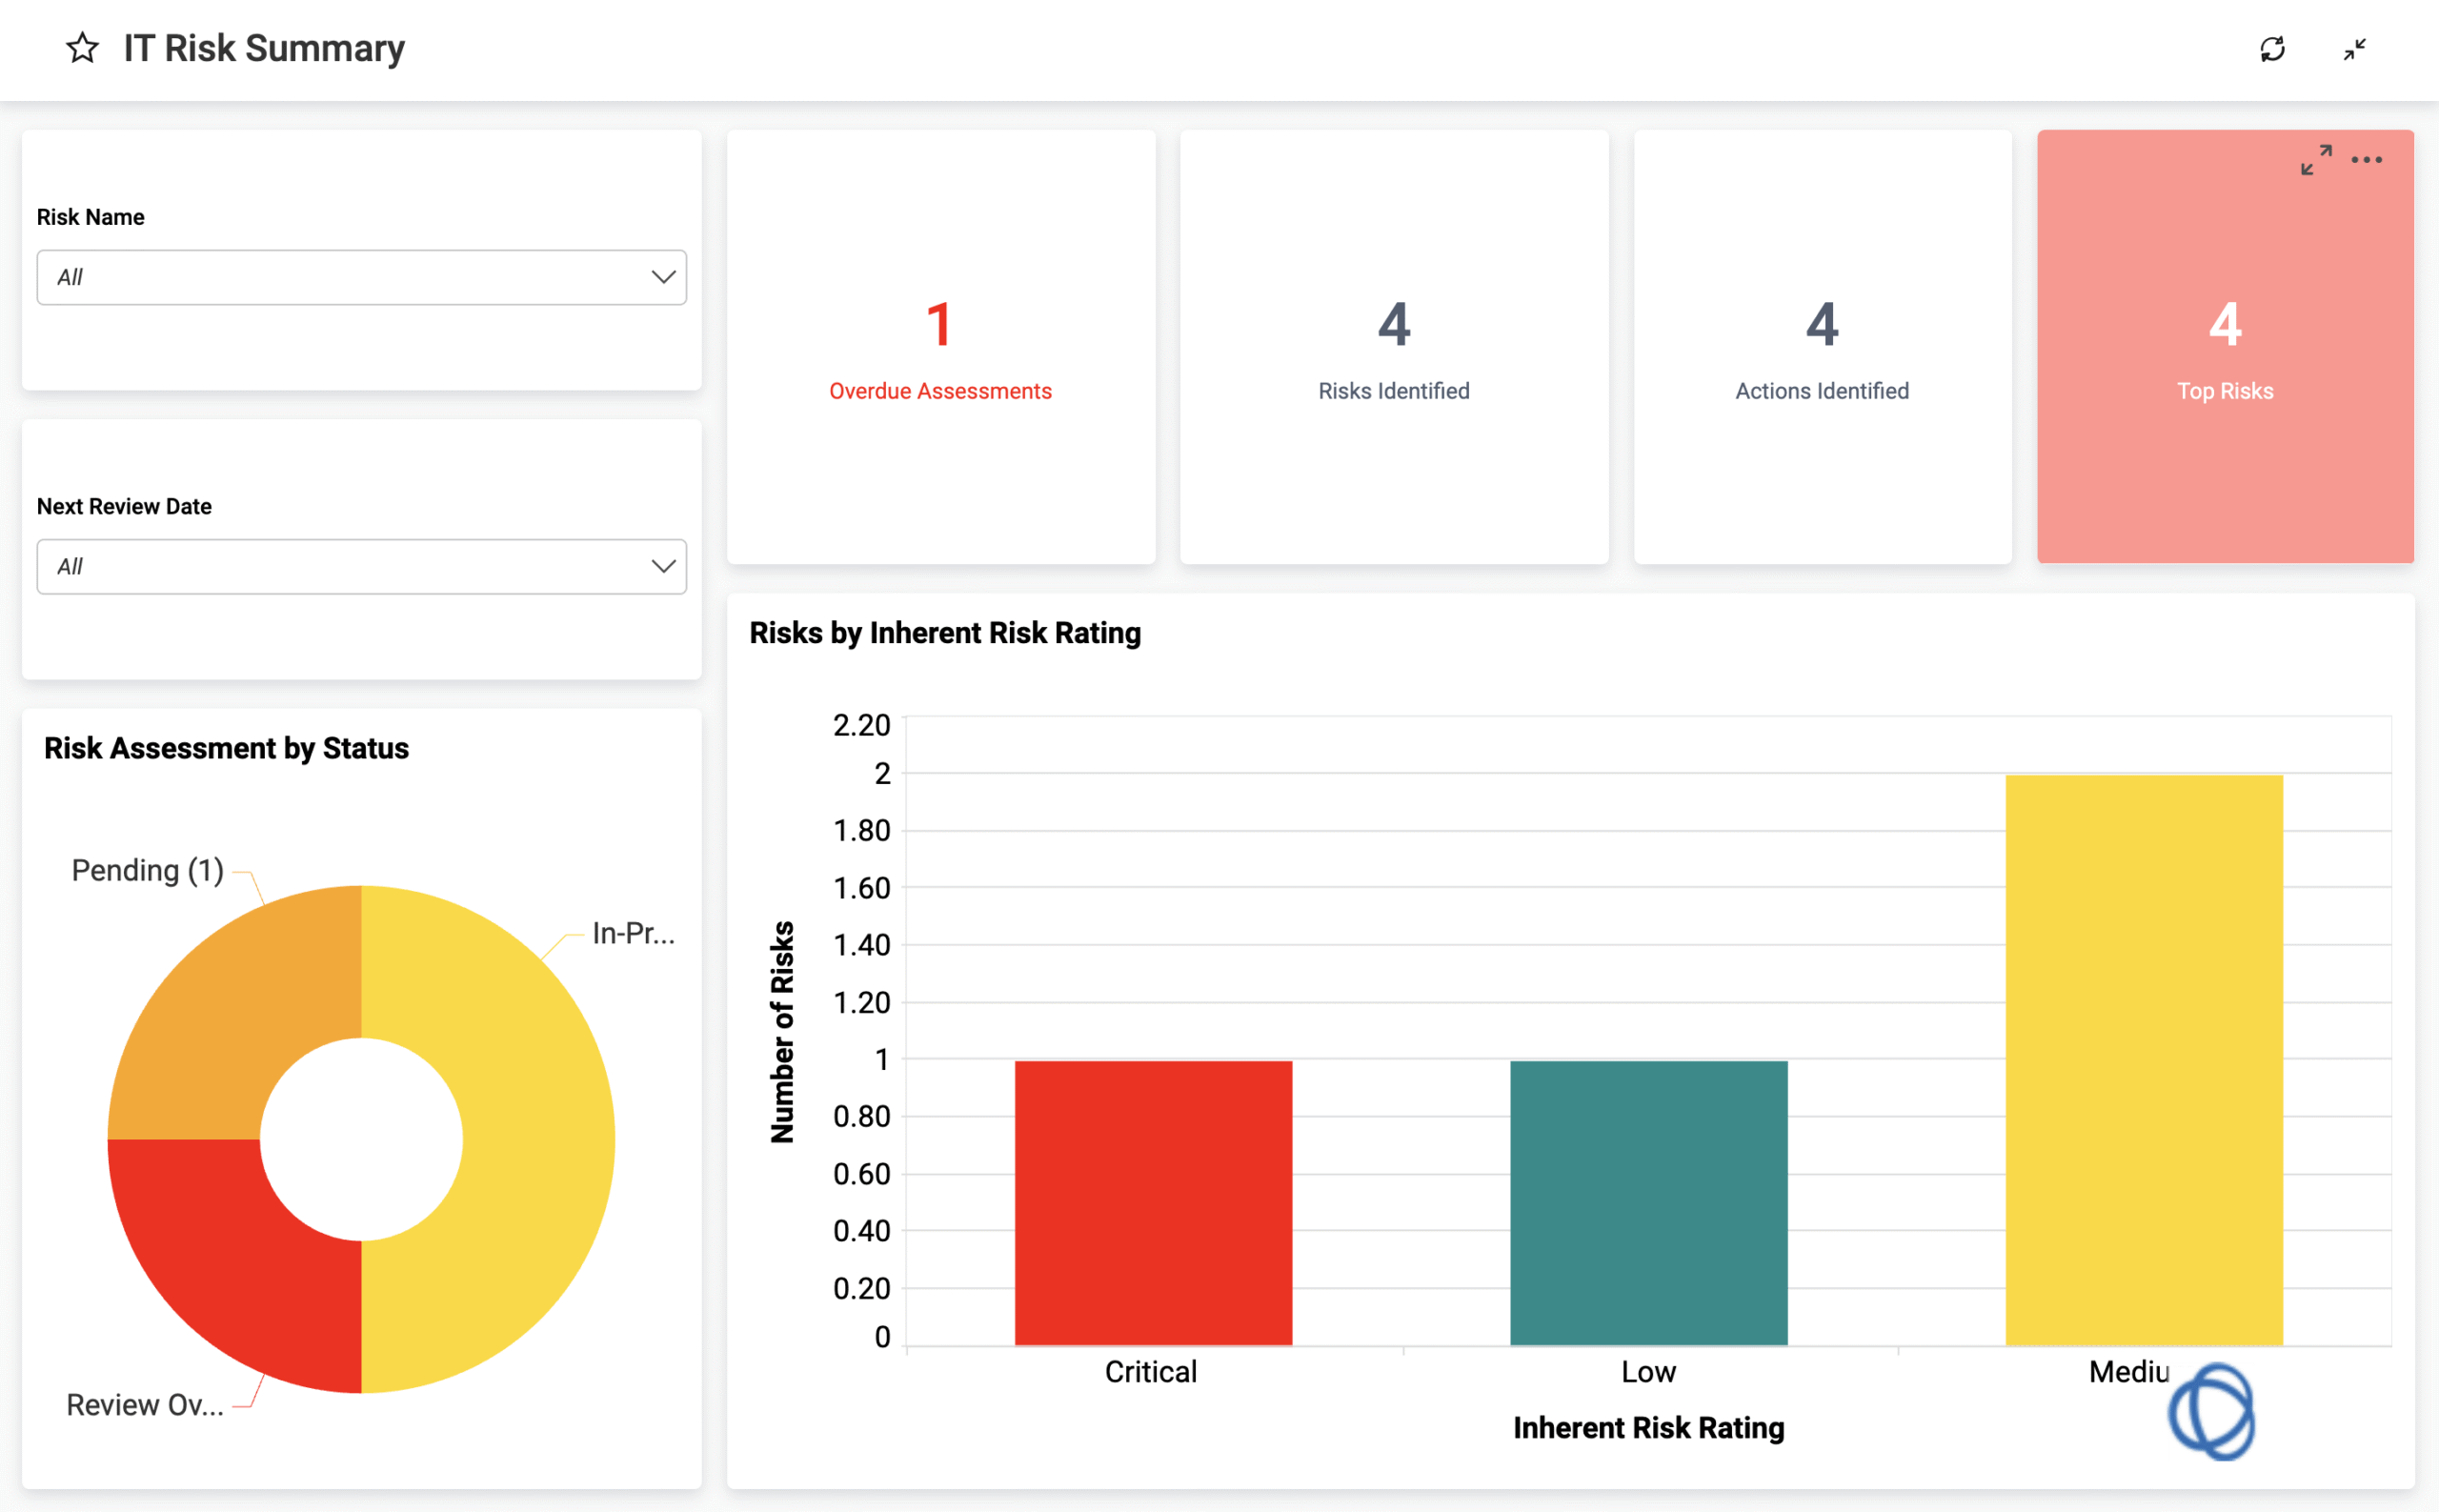Select the red Critical bar

1153,1202
